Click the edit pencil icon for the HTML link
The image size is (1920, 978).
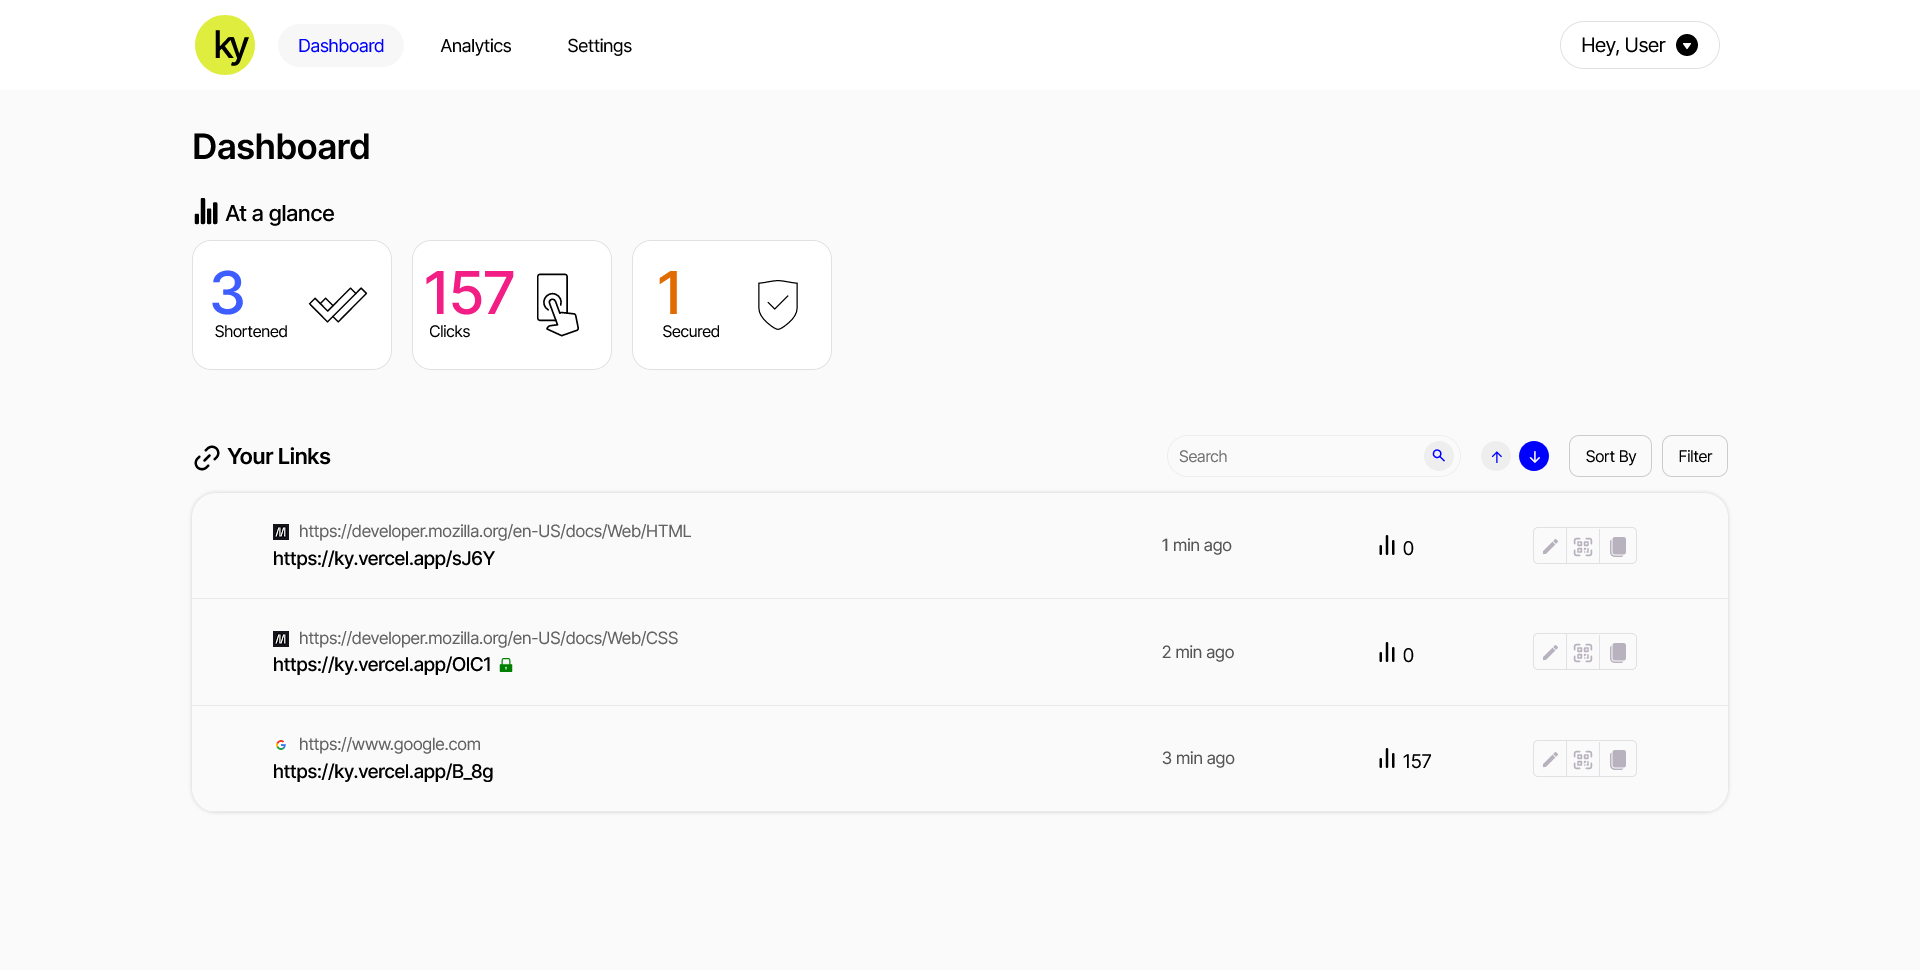(x=1549, y=546)
